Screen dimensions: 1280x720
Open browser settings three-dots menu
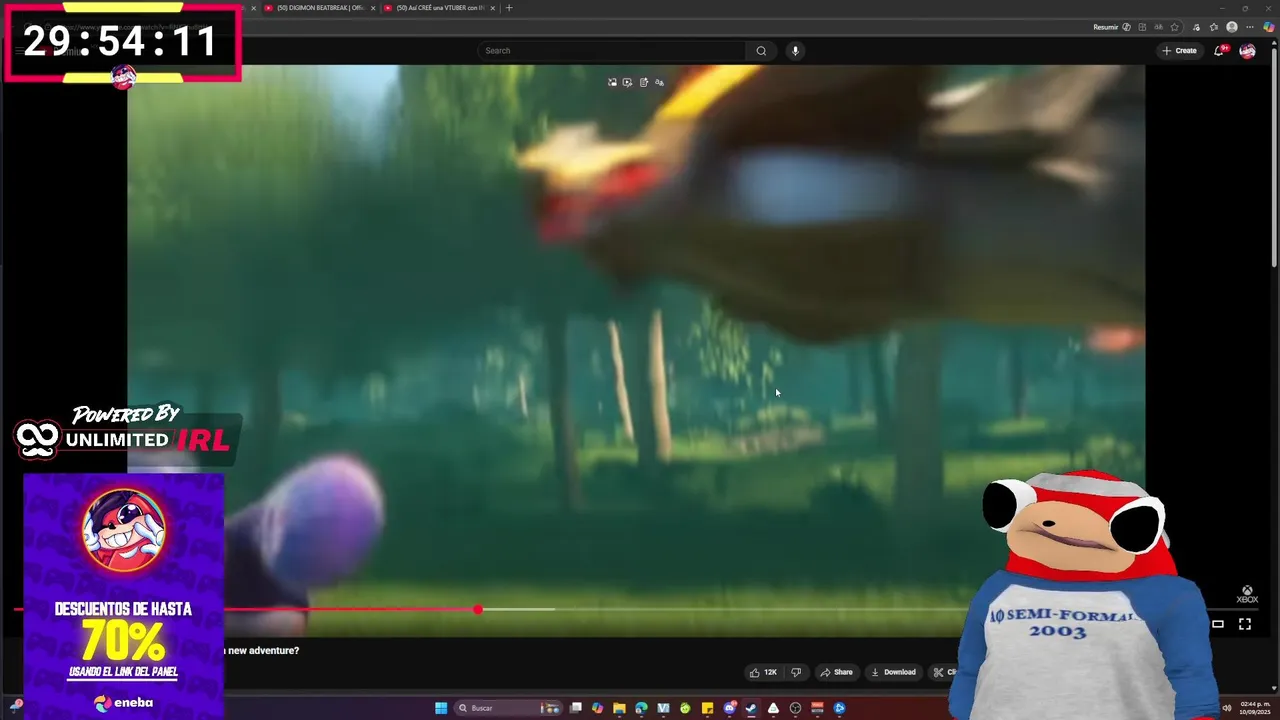tap(1250, 27)
